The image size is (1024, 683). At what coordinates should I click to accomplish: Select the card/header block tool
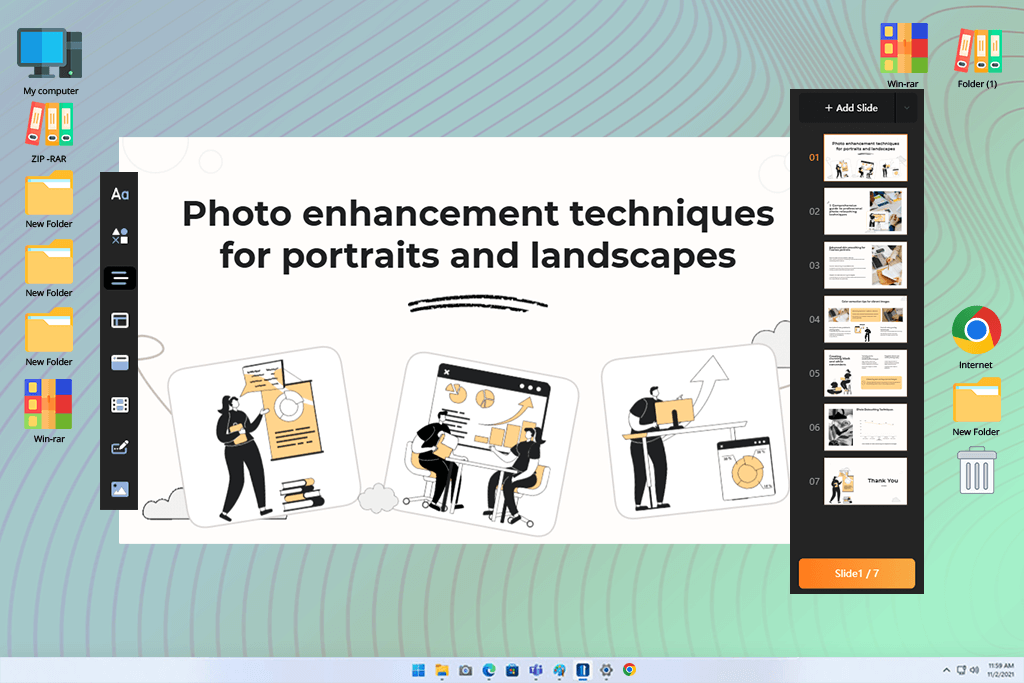point(120,362)
